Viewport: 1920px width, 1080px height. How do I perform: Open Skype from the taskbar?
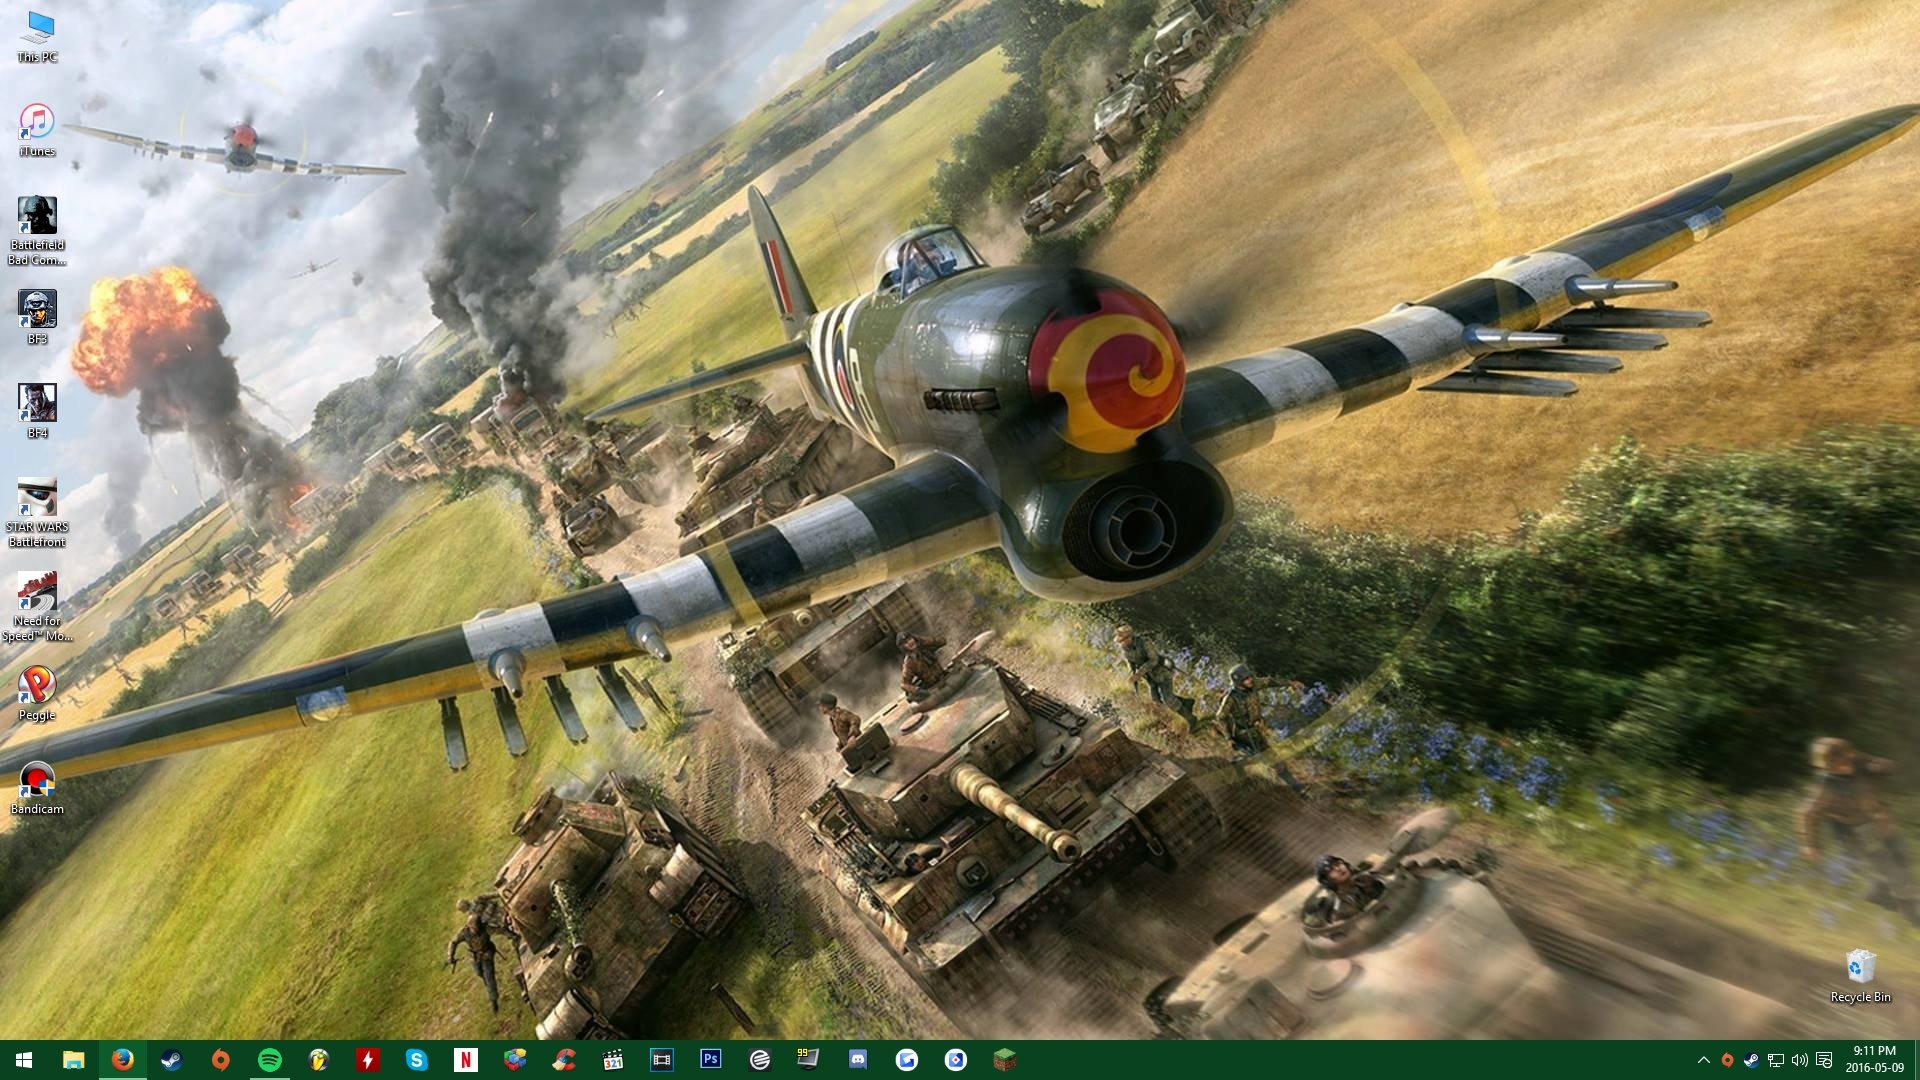point(417,1060)
